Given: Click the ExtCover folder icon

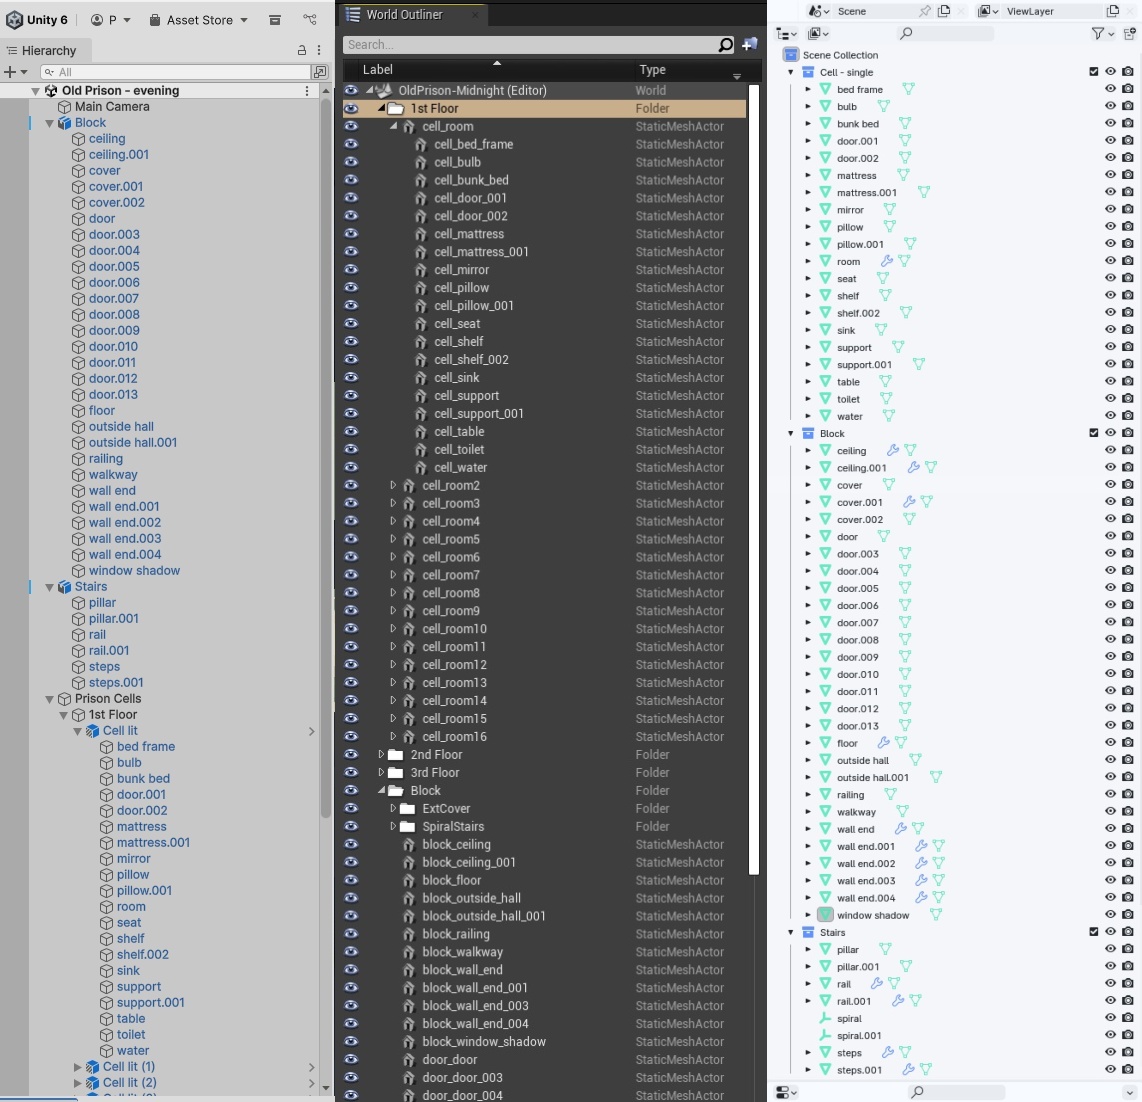Looking at the screenshot, I should 408,808.
